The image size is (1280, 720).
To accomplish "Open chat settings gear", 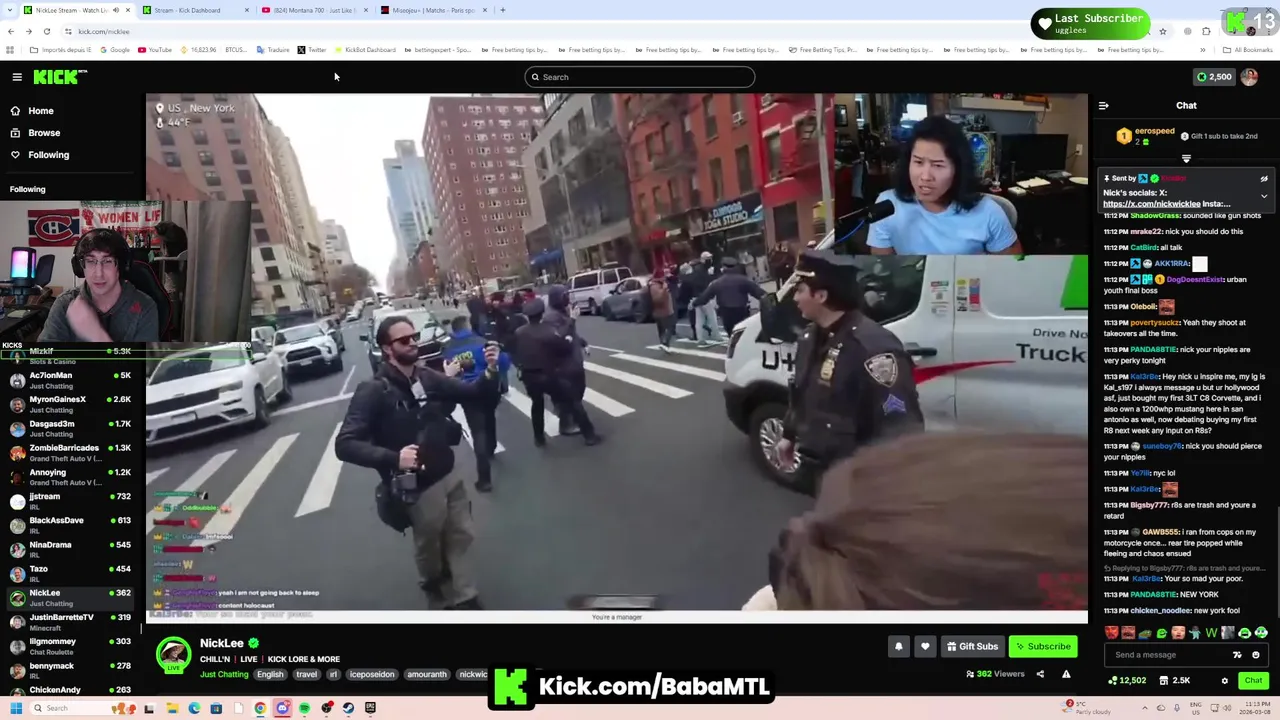I will (1224, 681).
